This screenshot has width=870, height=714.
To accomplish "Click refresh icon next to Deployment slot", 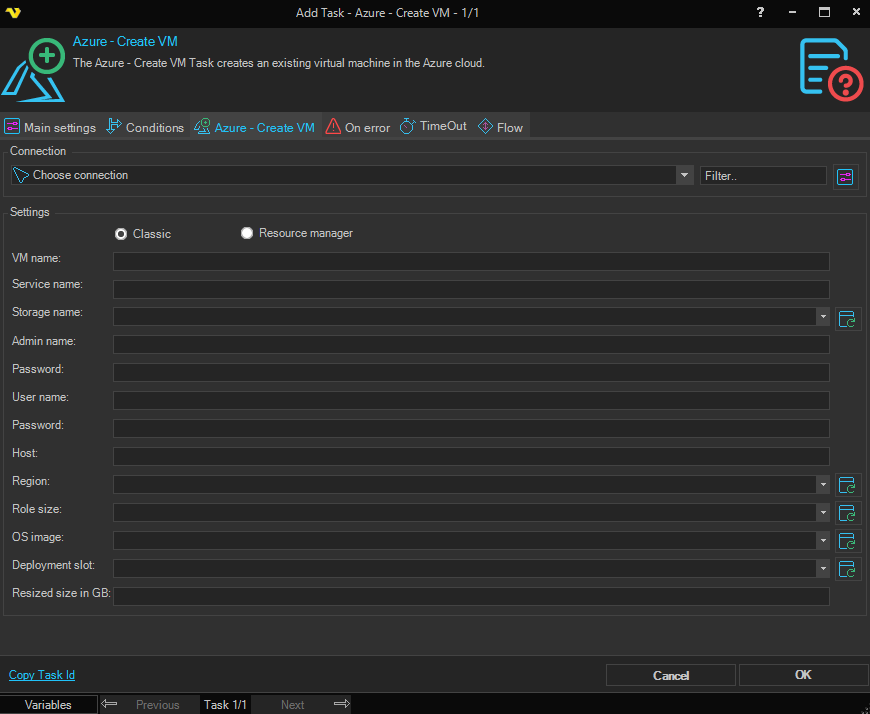I will coord(848,570).
